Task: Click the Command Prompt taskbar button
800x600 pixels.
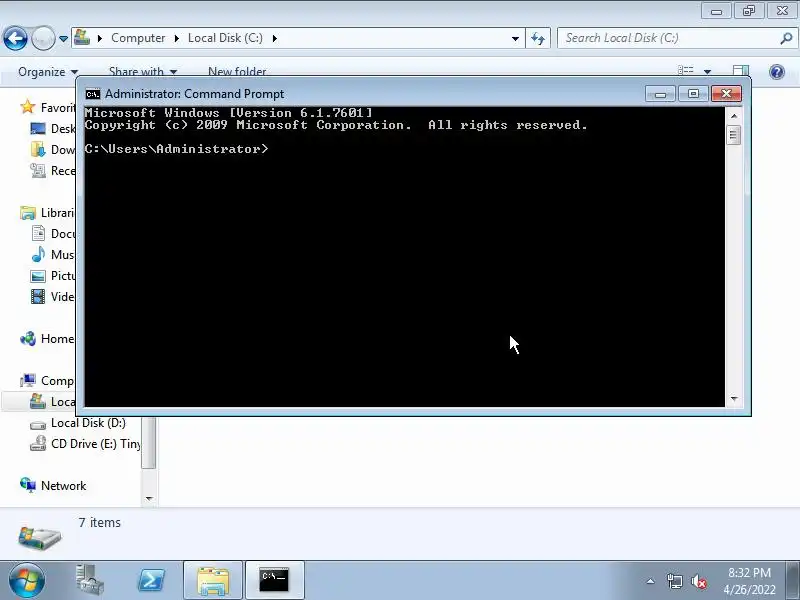Action: click(x=274, y=580)
